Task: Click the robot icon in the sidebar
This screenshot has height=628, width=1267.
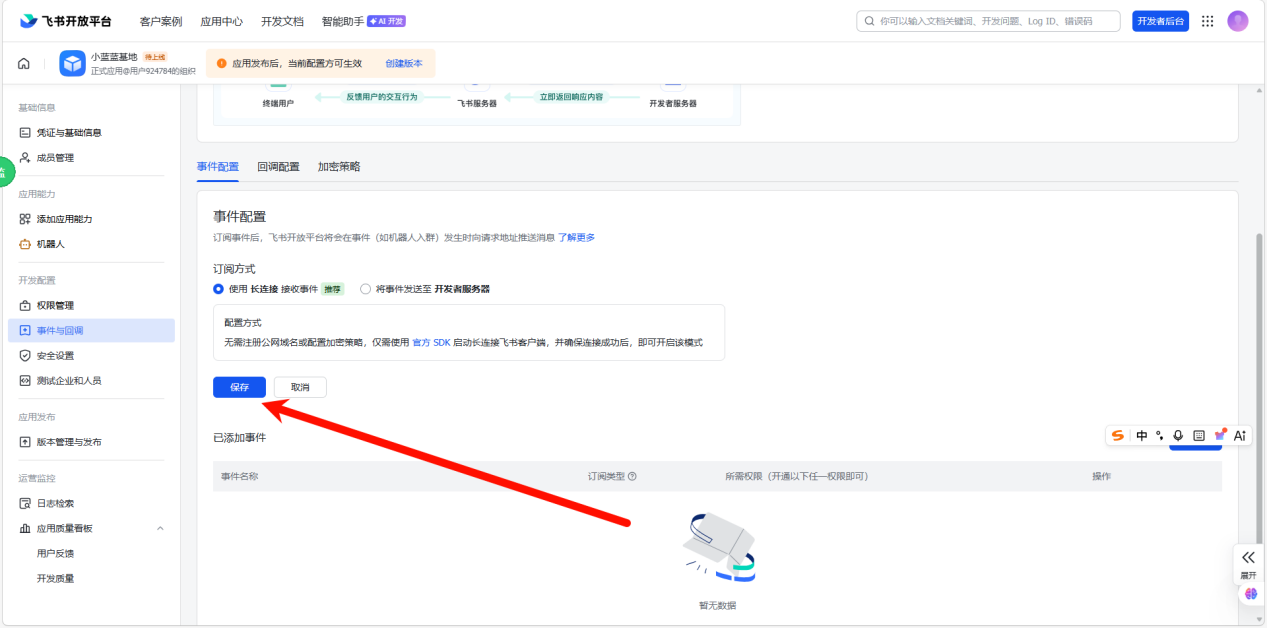Action: (25, 244)
